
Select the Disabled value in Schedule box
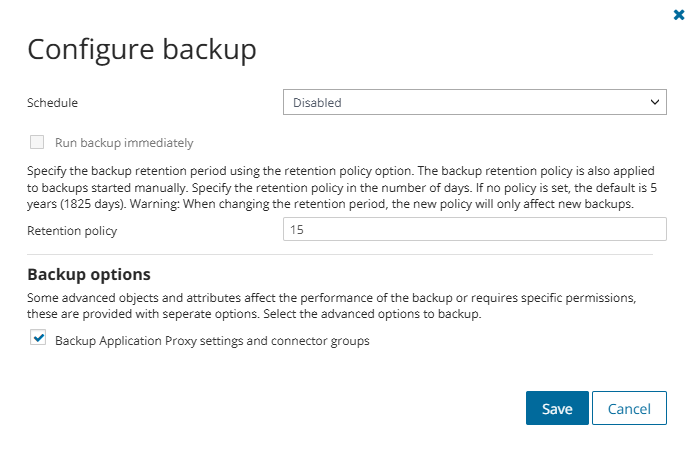click(318, 102)
